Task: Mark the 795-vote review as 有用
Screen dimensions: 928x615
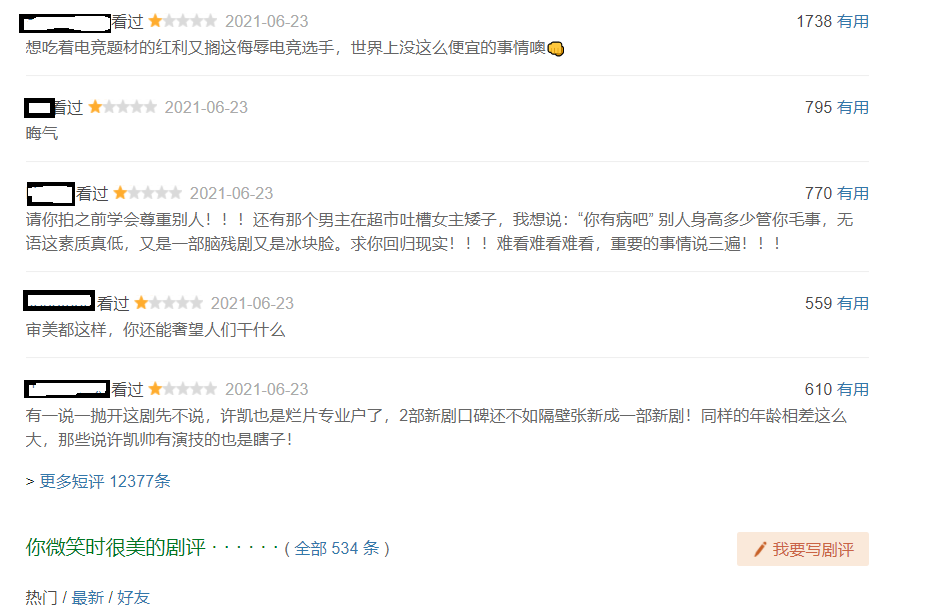Action: pyautogui.click(x=853, y=107)
